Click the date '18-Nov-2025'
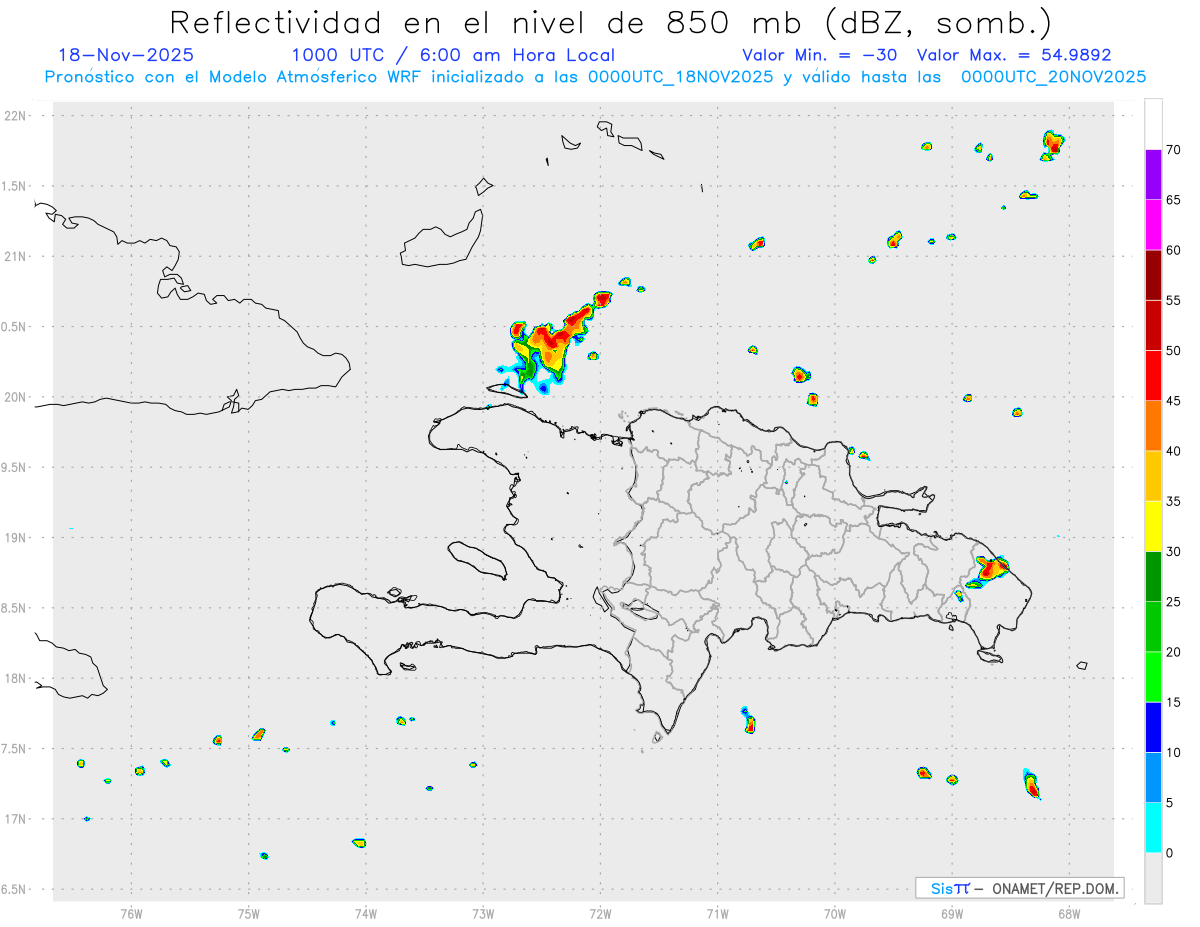The height and width of the screenshot is (927, 1200). tap(126, 55)
